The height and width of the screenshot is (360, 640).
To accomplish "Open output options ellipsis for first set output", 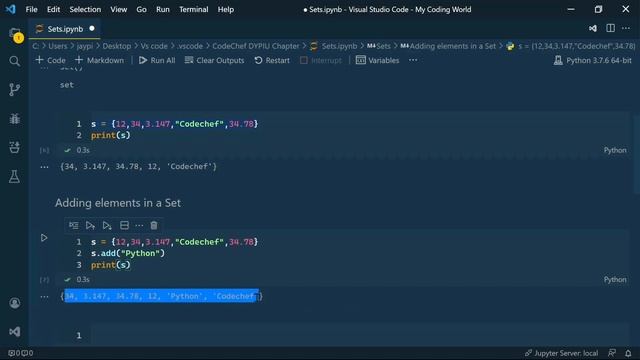I will (x=44, y=167).
